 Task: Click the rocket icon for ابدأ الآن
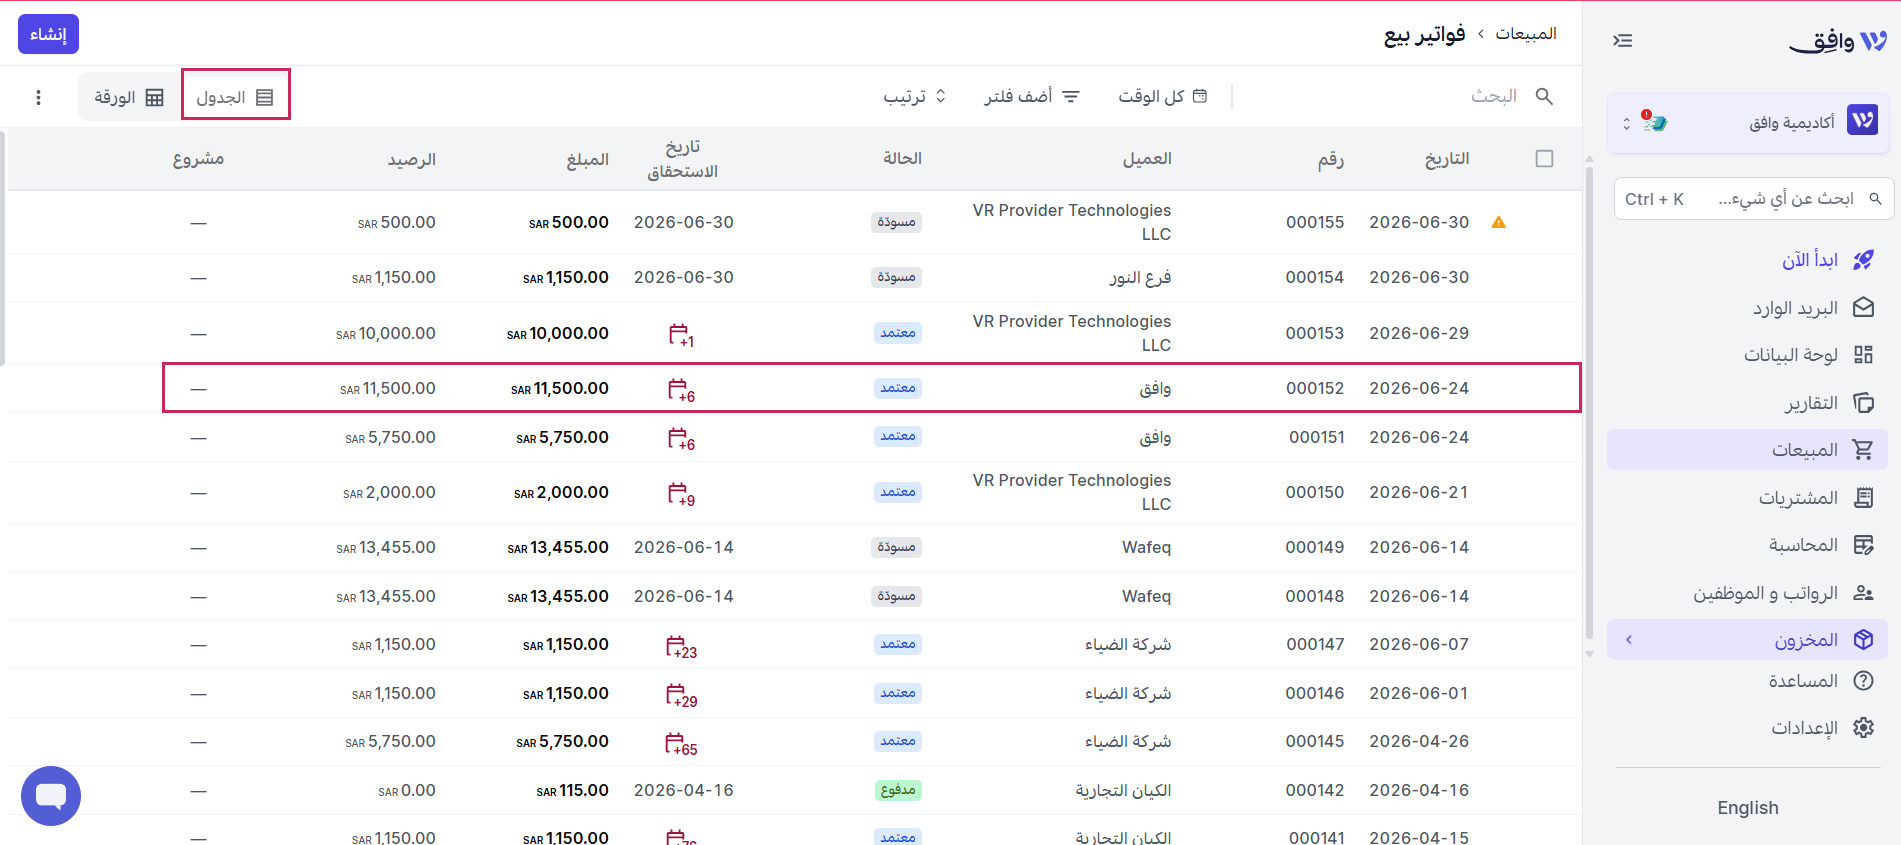1863,260
